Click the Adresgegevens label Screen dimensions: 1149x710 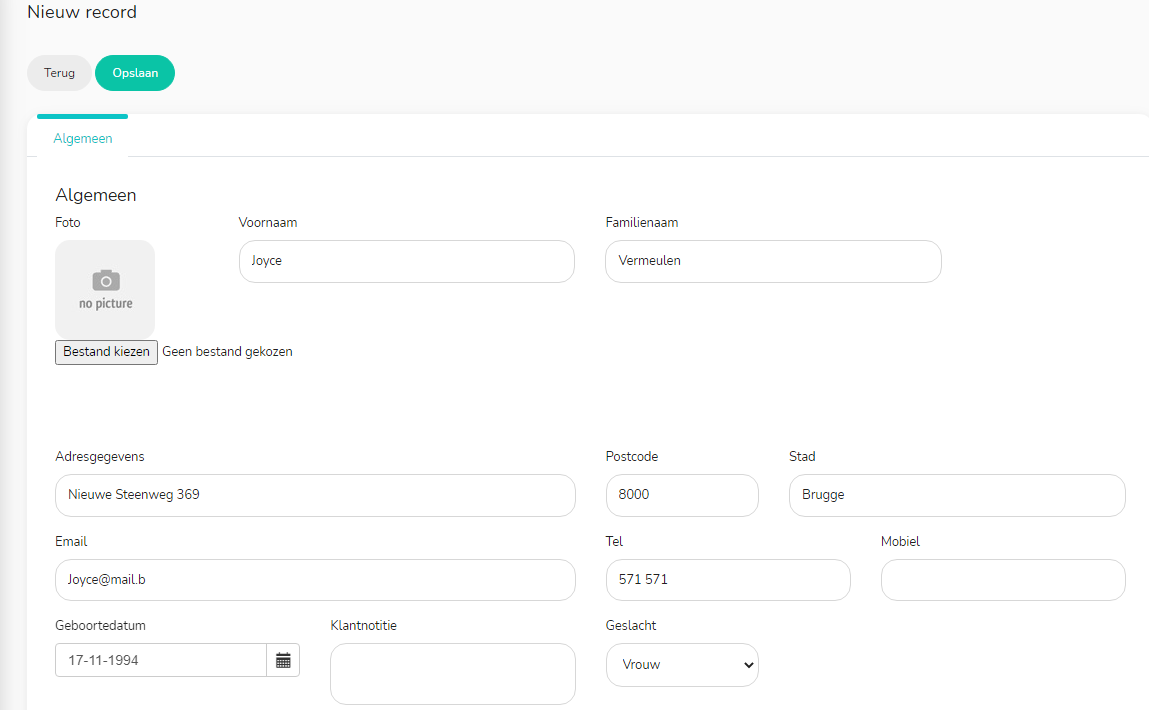[x=100, y=456]
